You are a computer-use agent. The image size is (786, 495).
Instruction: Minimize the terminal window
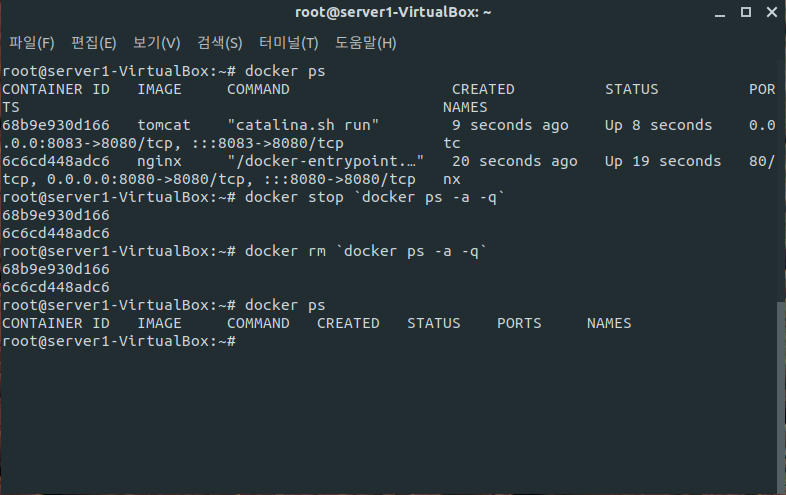[x=720, y=13]
